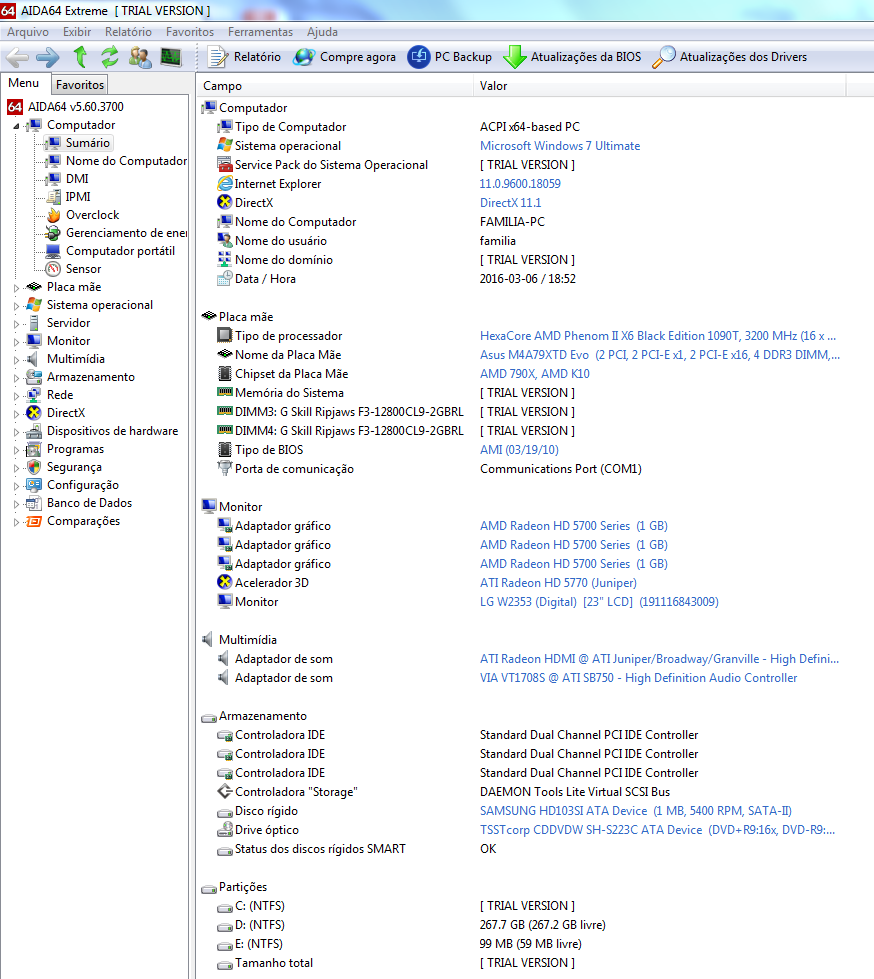Click the Campo column header
The width and height of the screenshot is (874, 979).
point(336,86)
